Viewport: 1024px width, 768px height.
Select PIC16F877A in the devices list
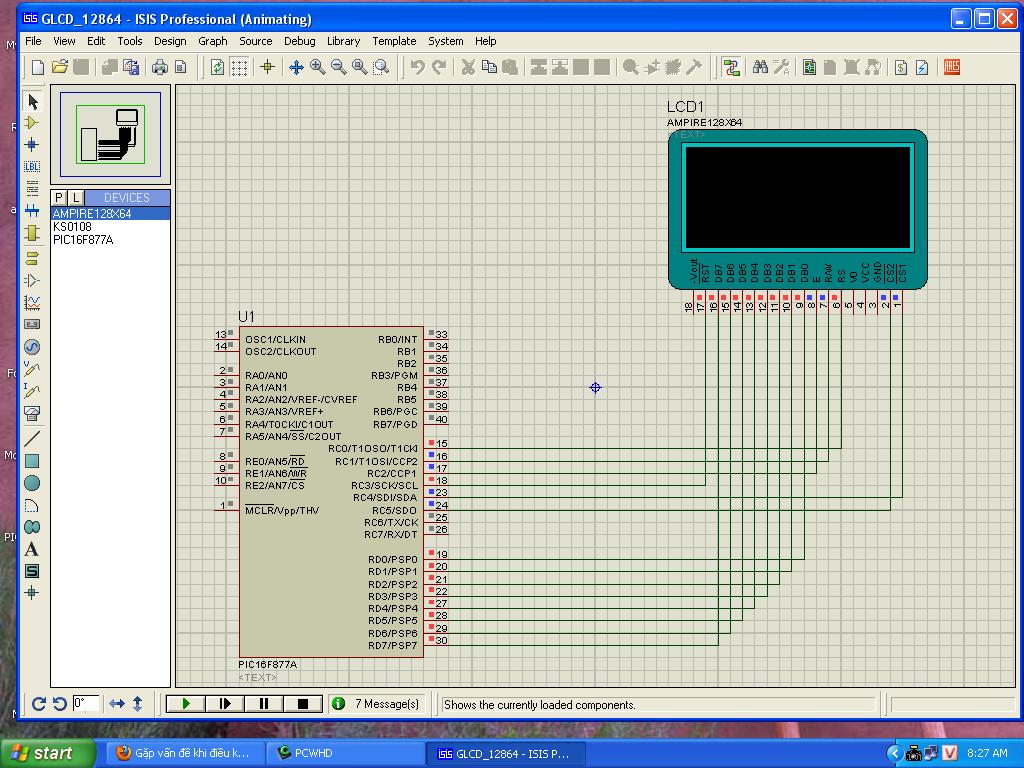83,240
